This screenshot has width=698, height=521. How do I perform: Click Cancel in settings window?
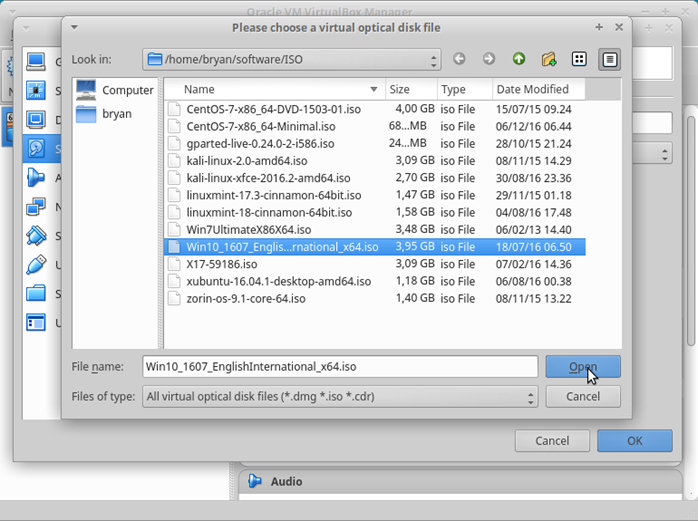[552, 441]
